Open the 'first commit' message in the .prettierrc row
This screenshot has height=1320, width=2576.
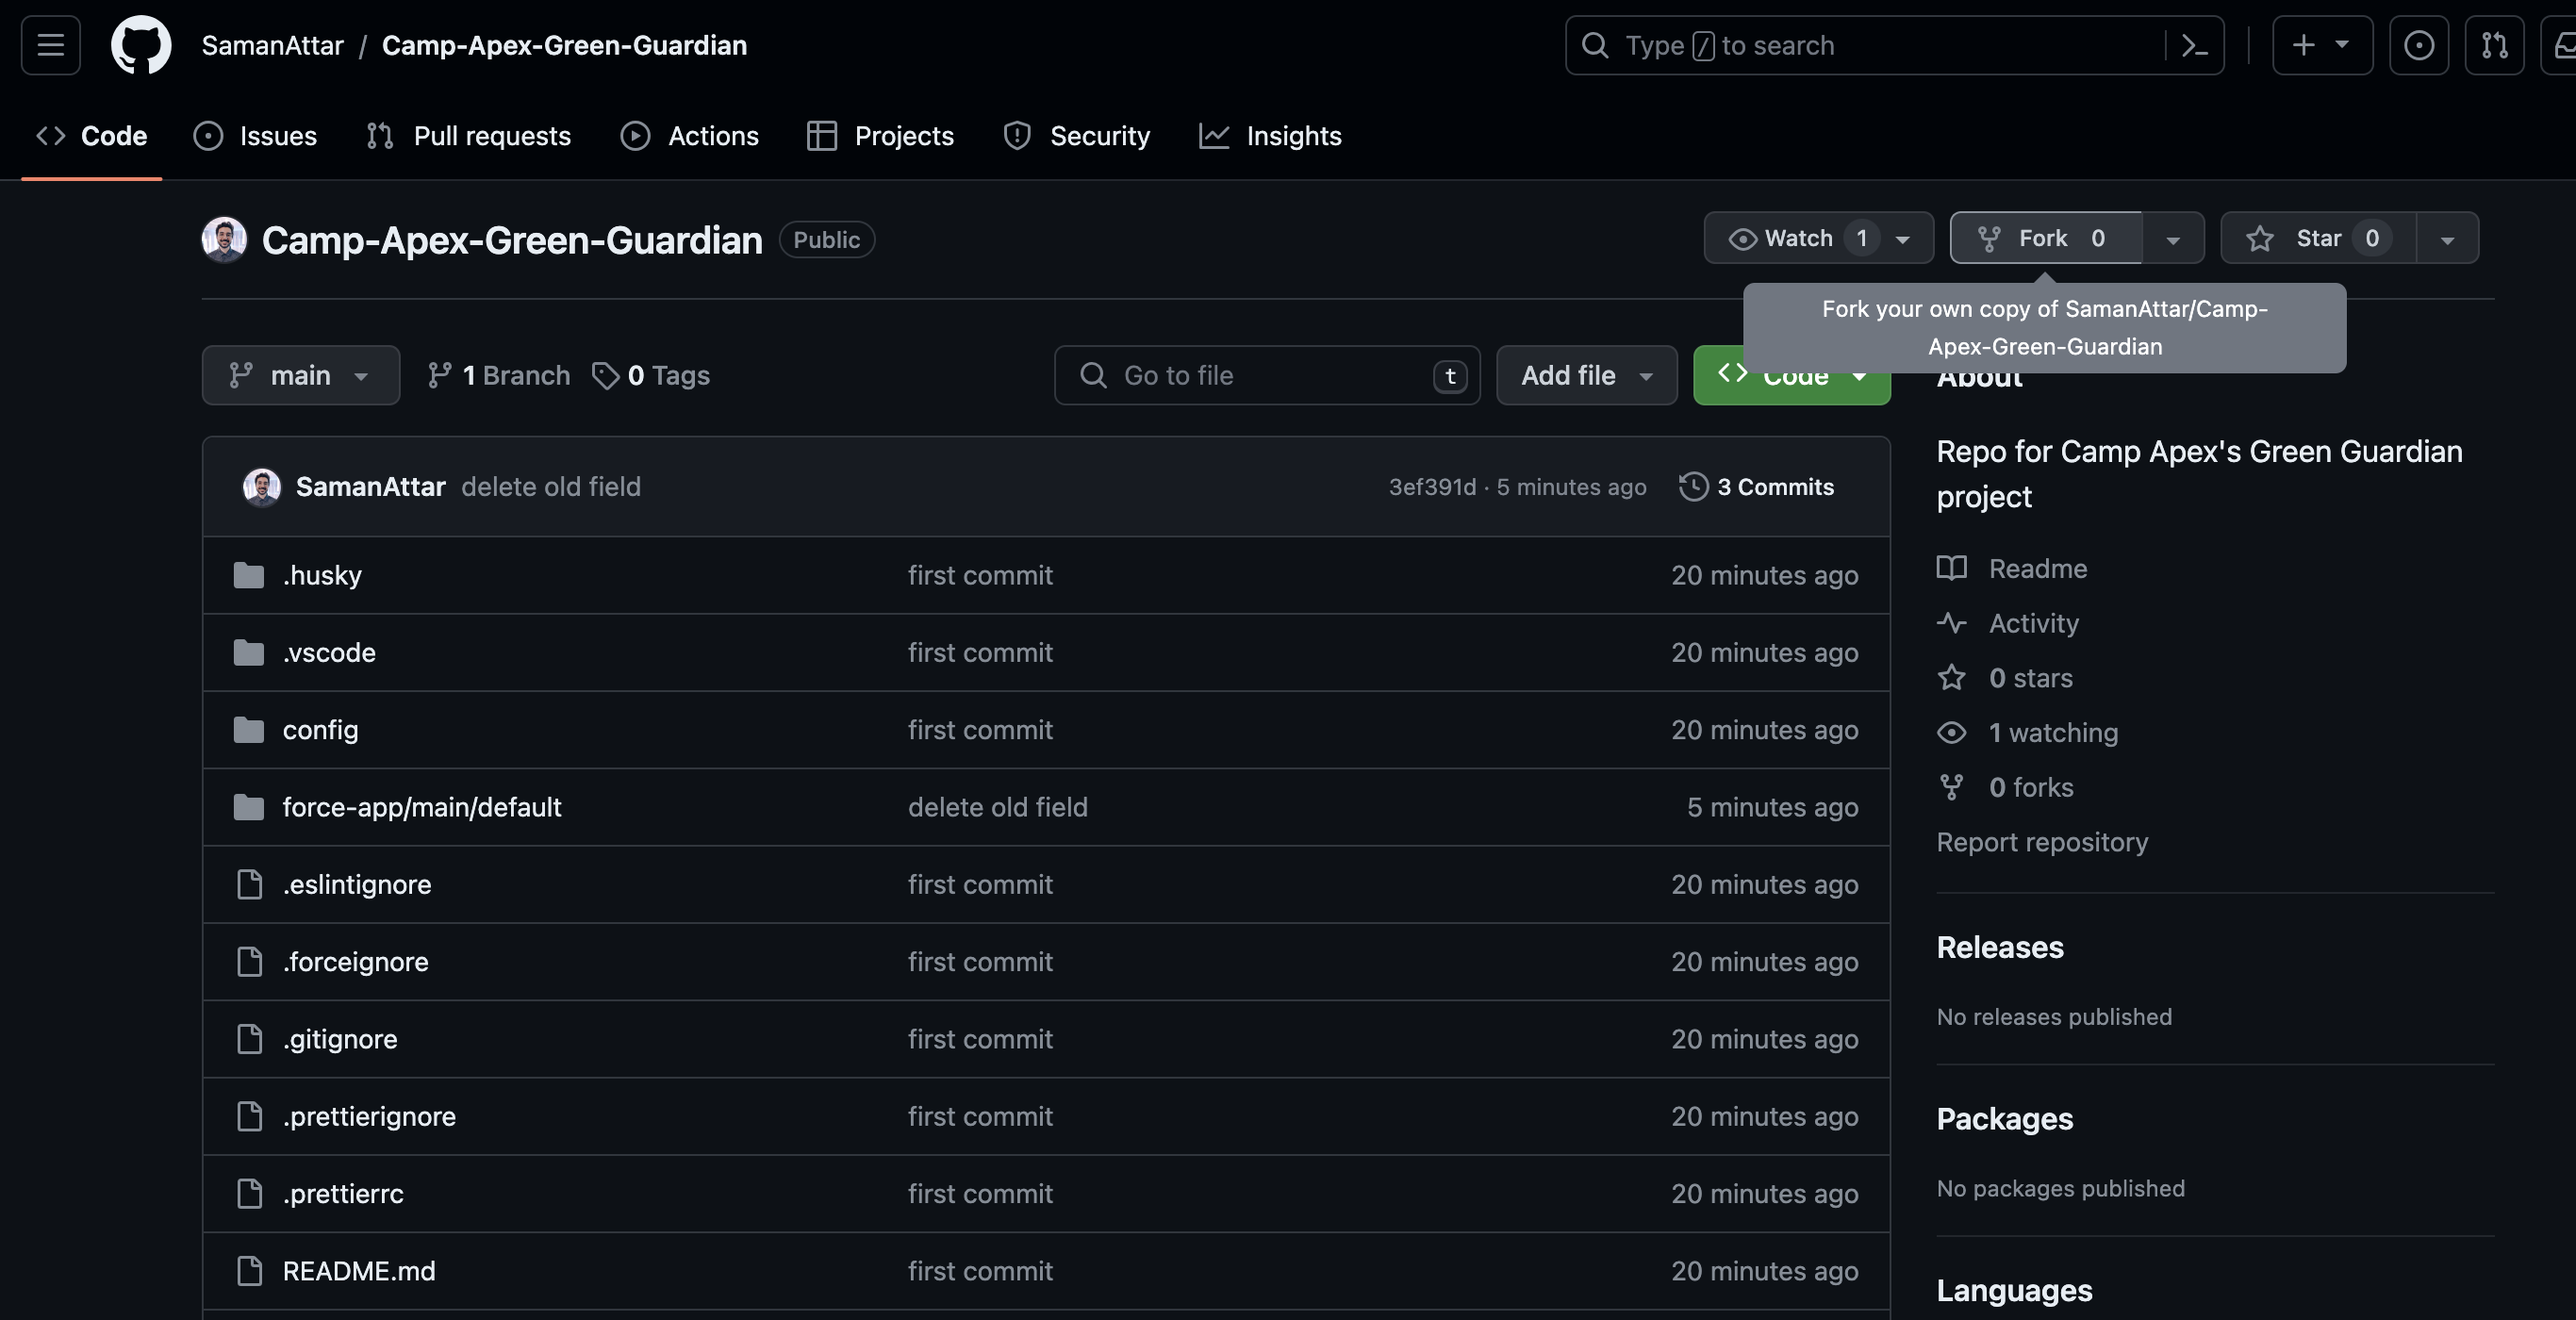(980, 1194)
